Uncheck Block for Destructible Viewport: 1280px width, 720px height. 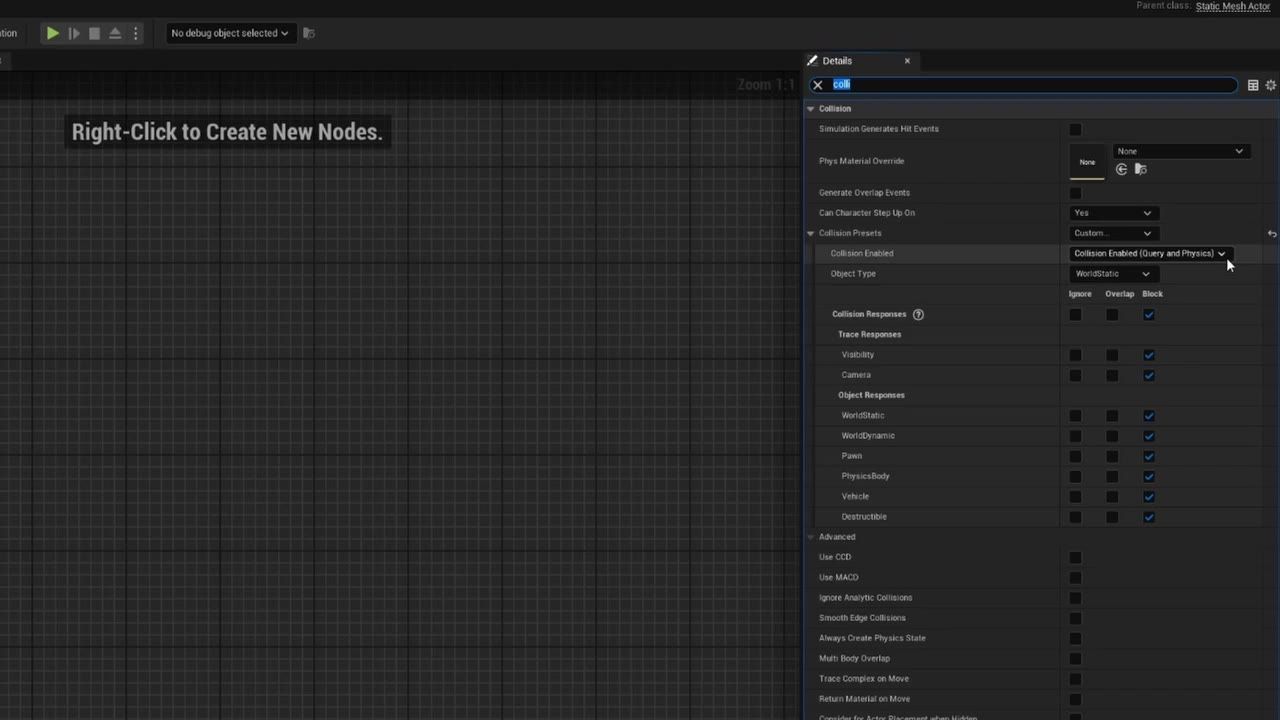point(1149,517)
